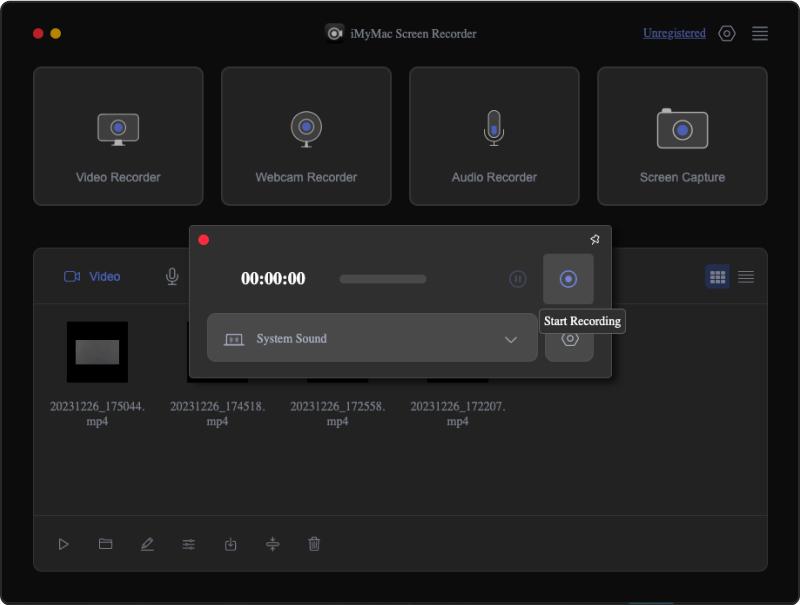Switch to list view
Screen dimensions: 800x605
click(x=746, y=277)
